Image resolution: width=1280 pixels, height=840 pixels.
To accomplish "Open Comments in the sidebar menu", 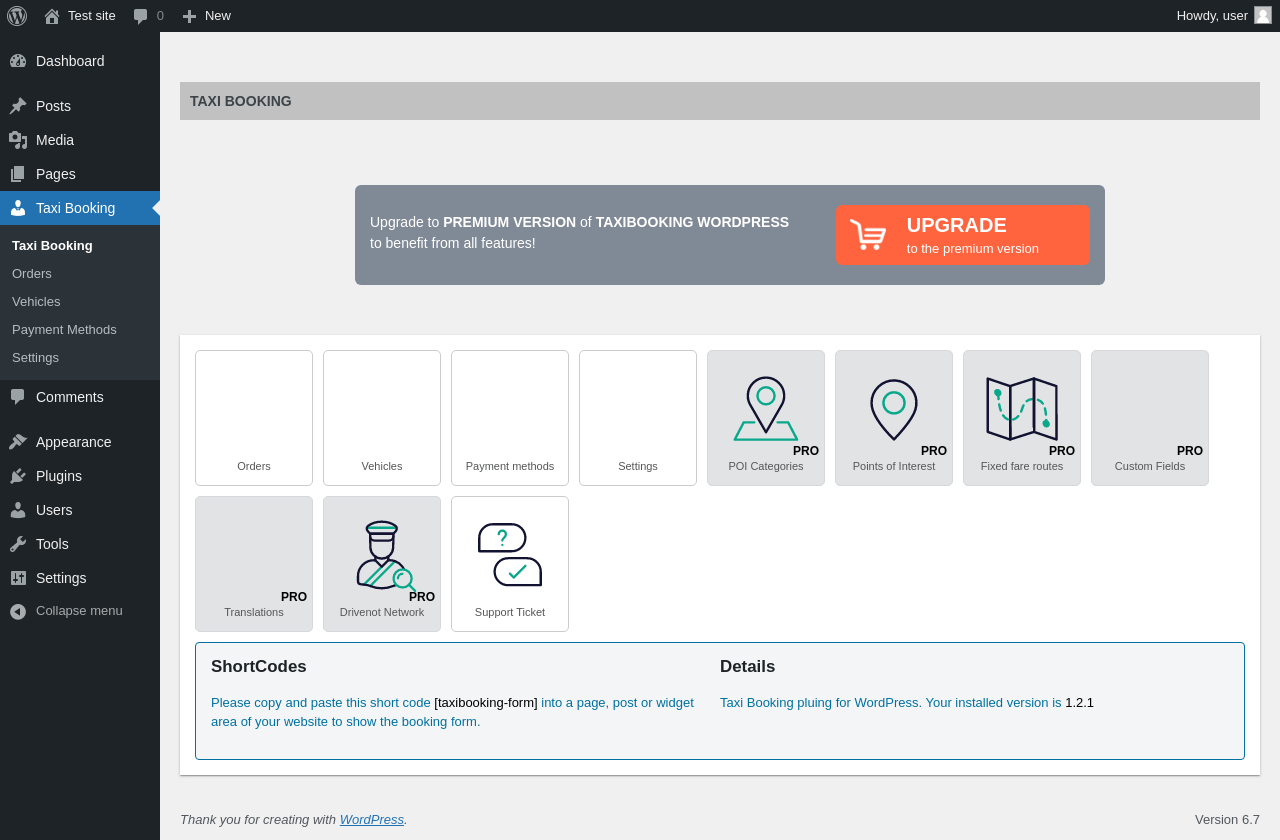I will click(x=80, y=397).
